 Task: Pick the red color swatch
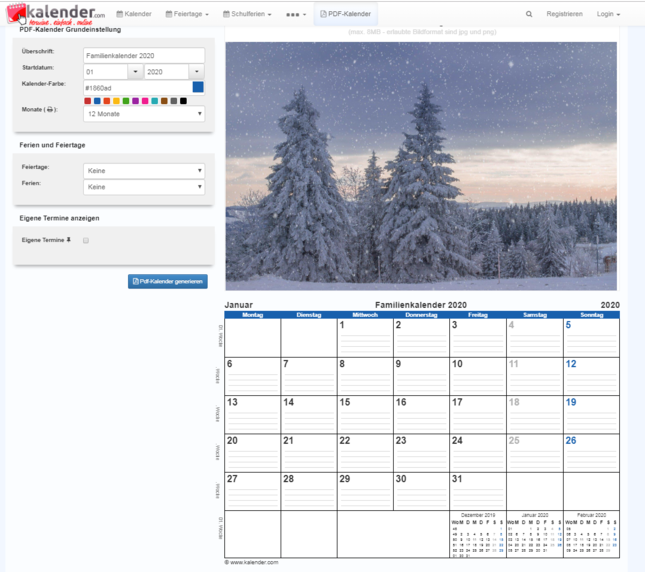coord(88,100)
